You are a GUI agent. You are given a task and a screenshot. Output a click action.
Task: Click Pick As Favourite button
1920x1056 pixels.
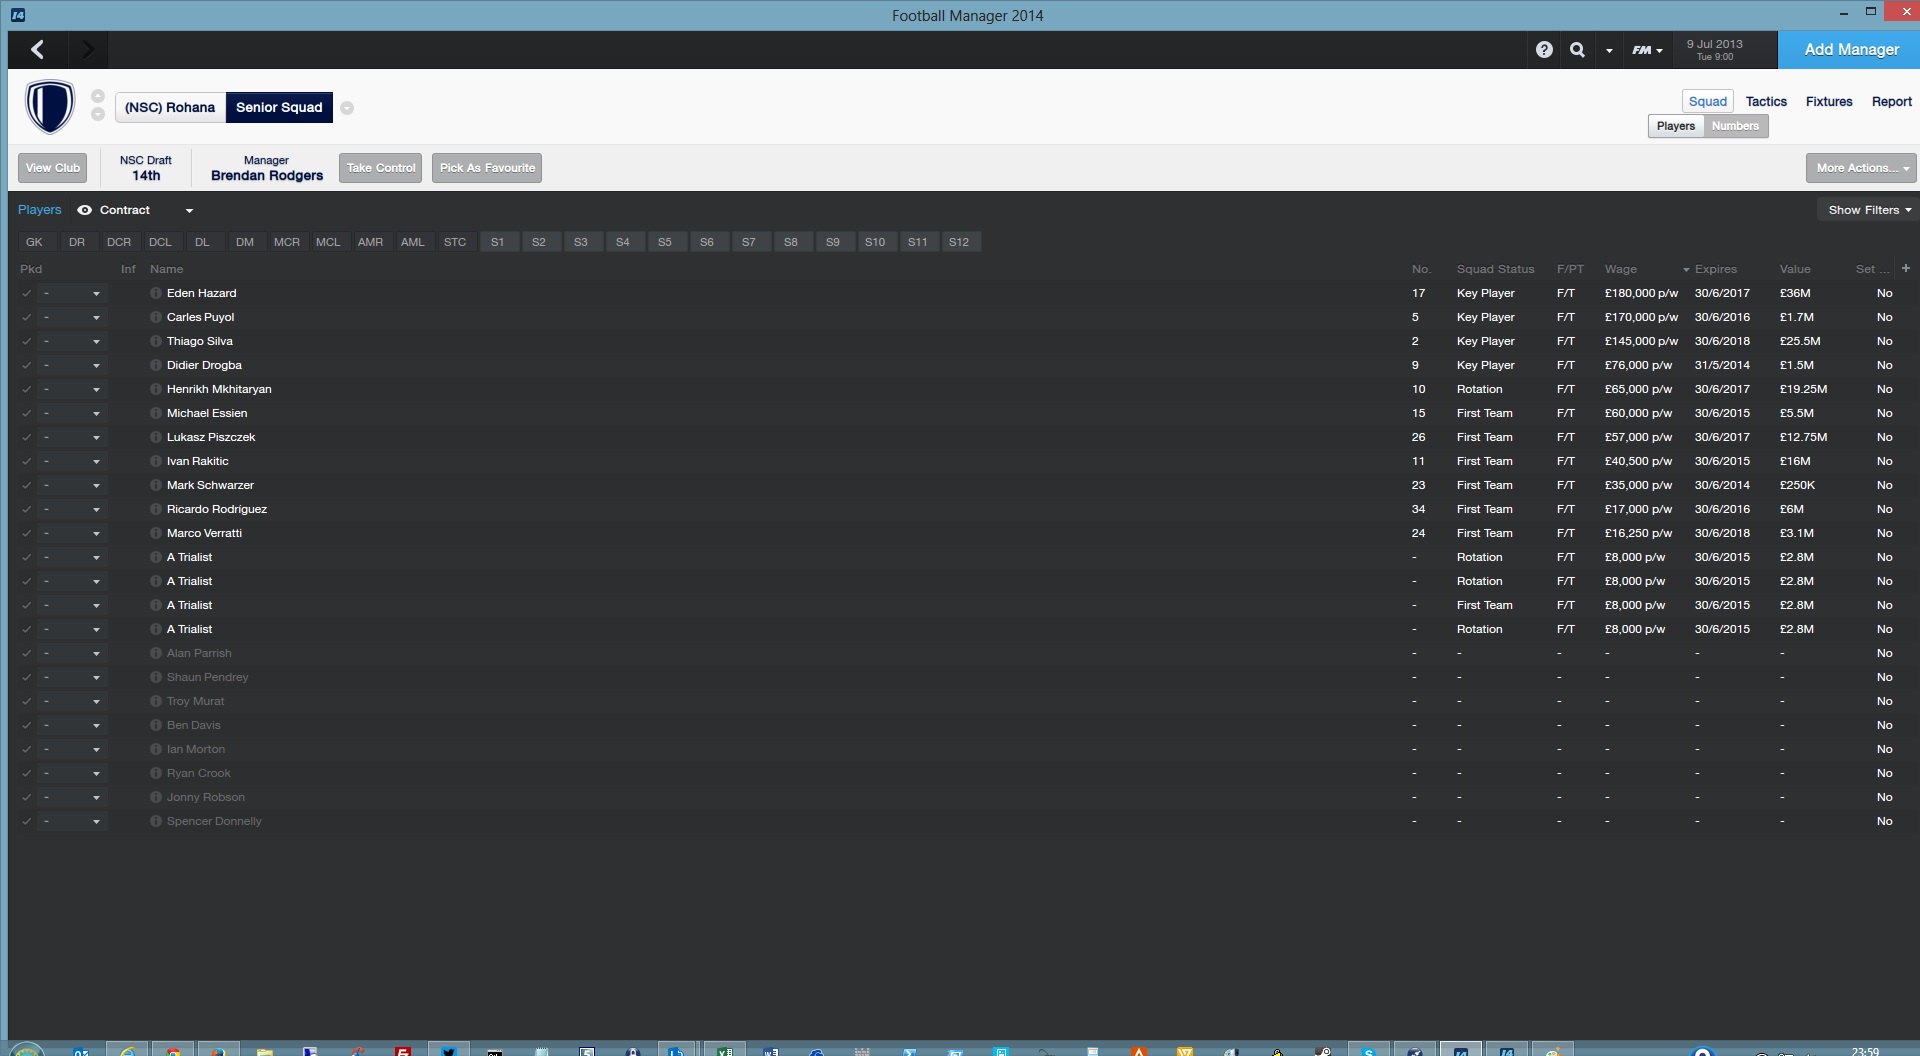pyautogui.click(x=487, y=168)
